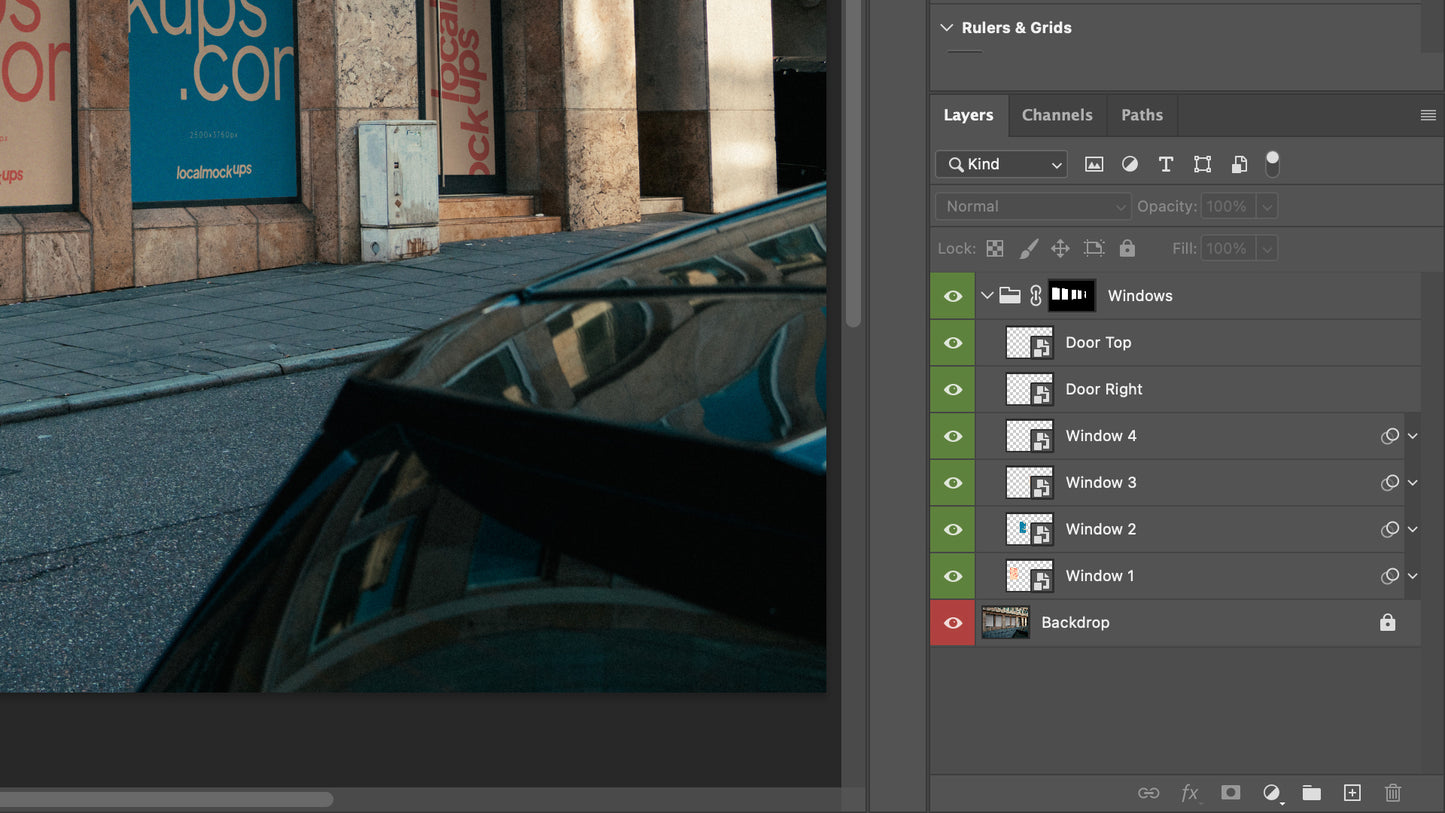Image resolution: width=1445 pixels, height=813 pixels.
Task: Click the delete layer trash icon
Action: (1393, 793)
